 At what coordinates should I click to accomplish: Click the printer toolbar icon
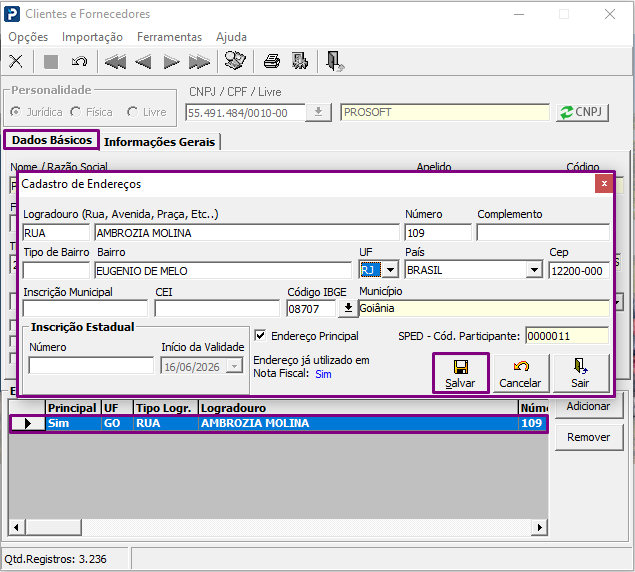pyautogui.click(x=272, y=62)
